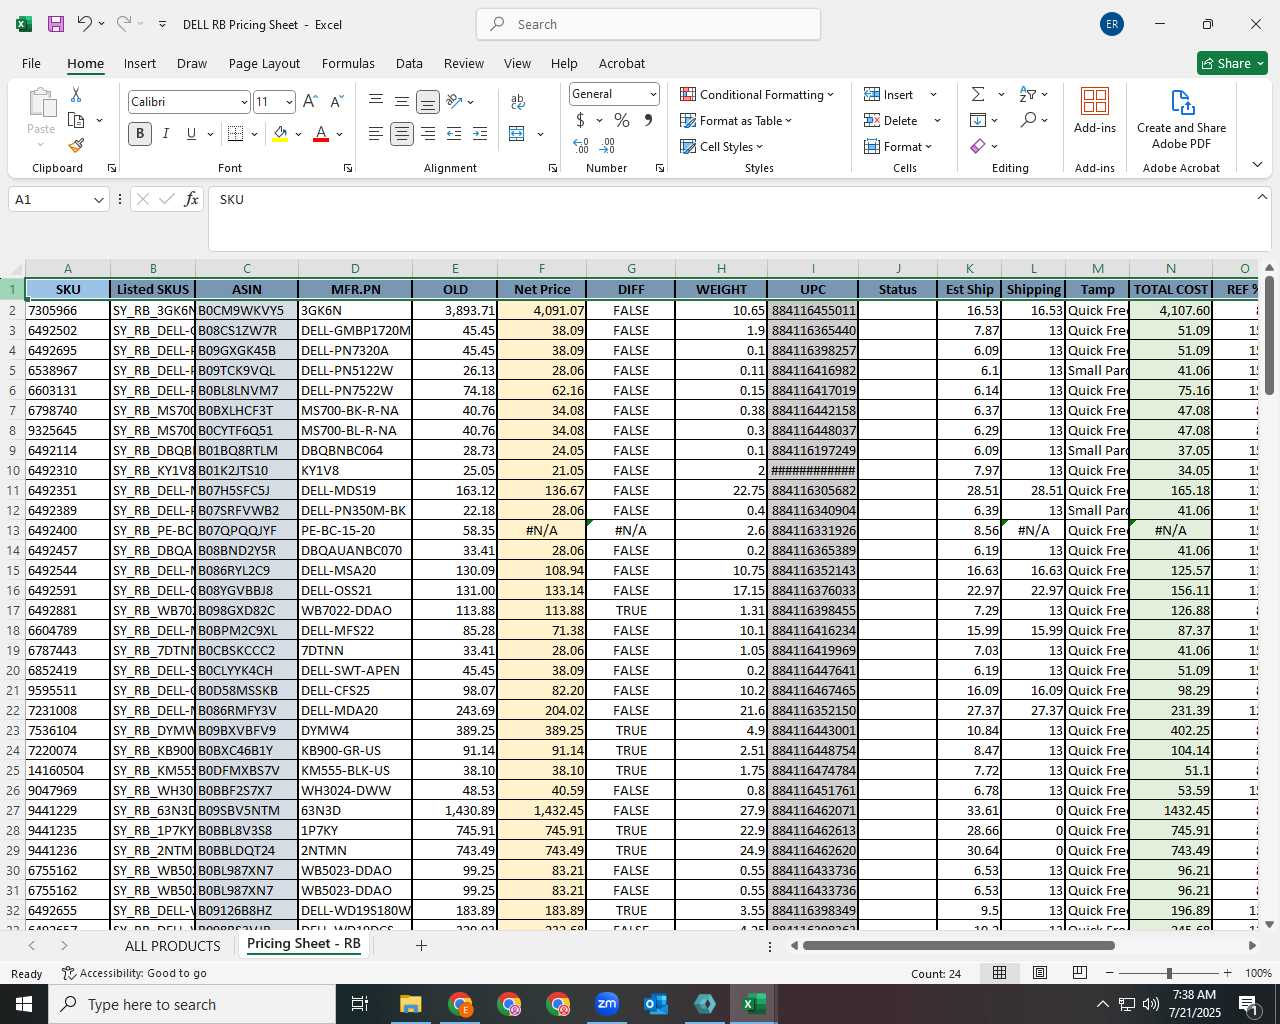Expand the formula bar chevron
The width and height of the screenshot is (1280, 1024).
tap(1262, 197)
